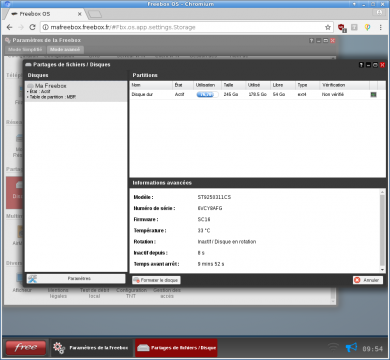This screenshot has height=360, width=390.
Task: Reload the page with the refresh icon
Action: 32,27
